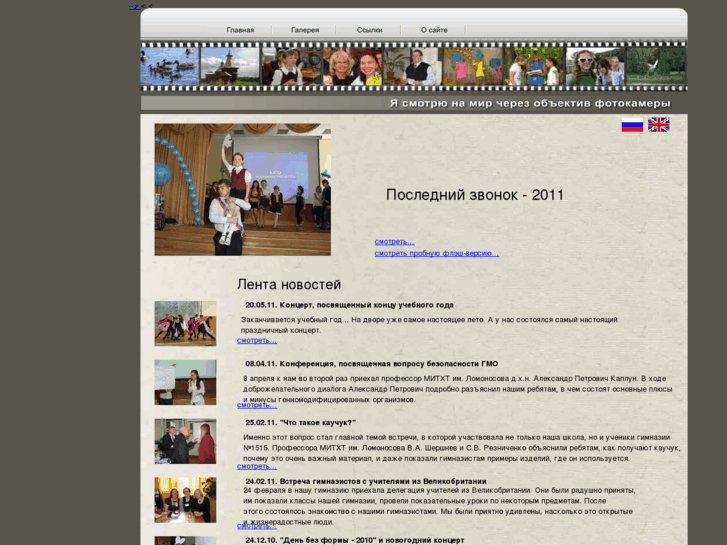The height and width of the screenshot is (545, 727).
Task: Open the Ссылки menu item
Action: click(x=370, y=30)
